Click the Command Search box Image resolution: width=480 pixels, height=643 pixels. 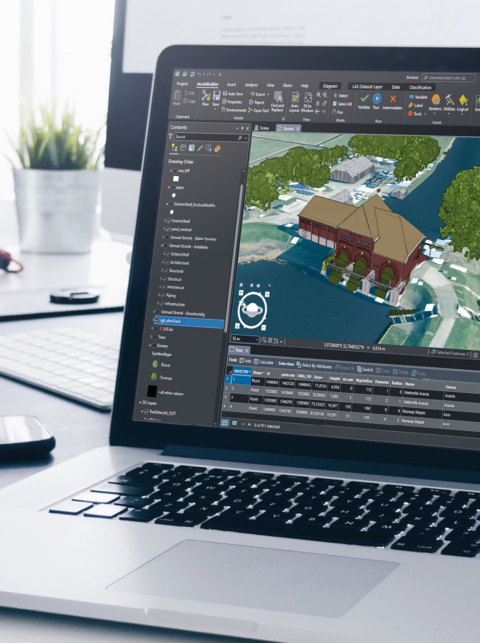pyautogui.click(x=449, y=78)
